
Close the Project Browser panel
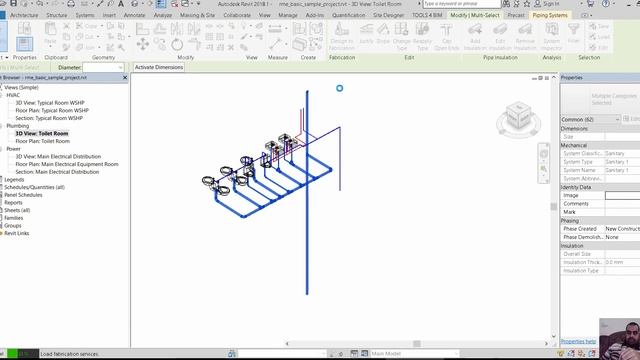point(125,78)
